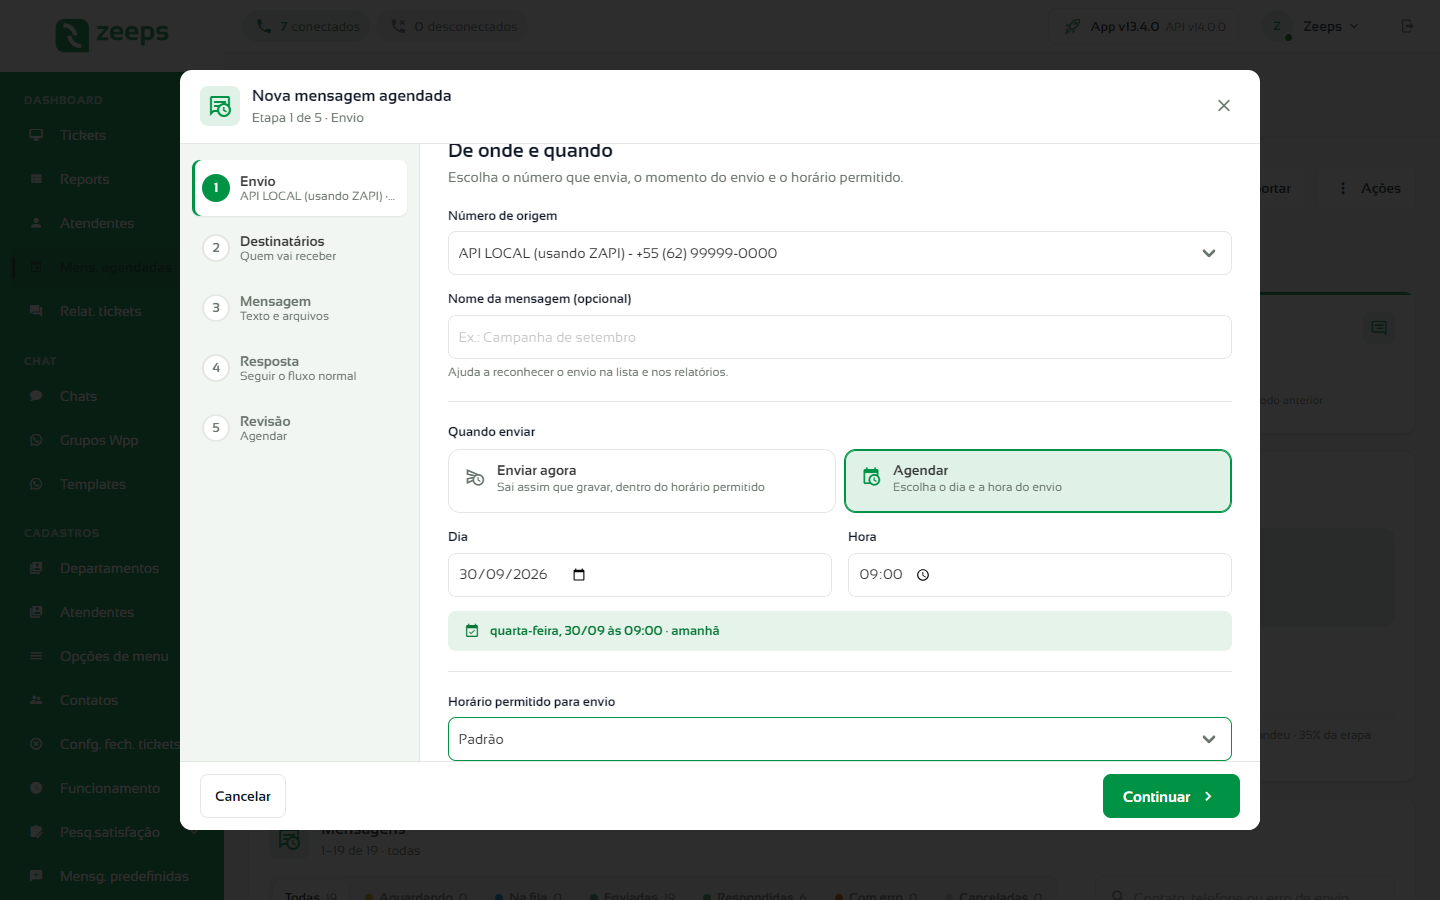Click the Opções de menu sidebar icon
The image size is (1440, 900).
[x=36, y=656]
